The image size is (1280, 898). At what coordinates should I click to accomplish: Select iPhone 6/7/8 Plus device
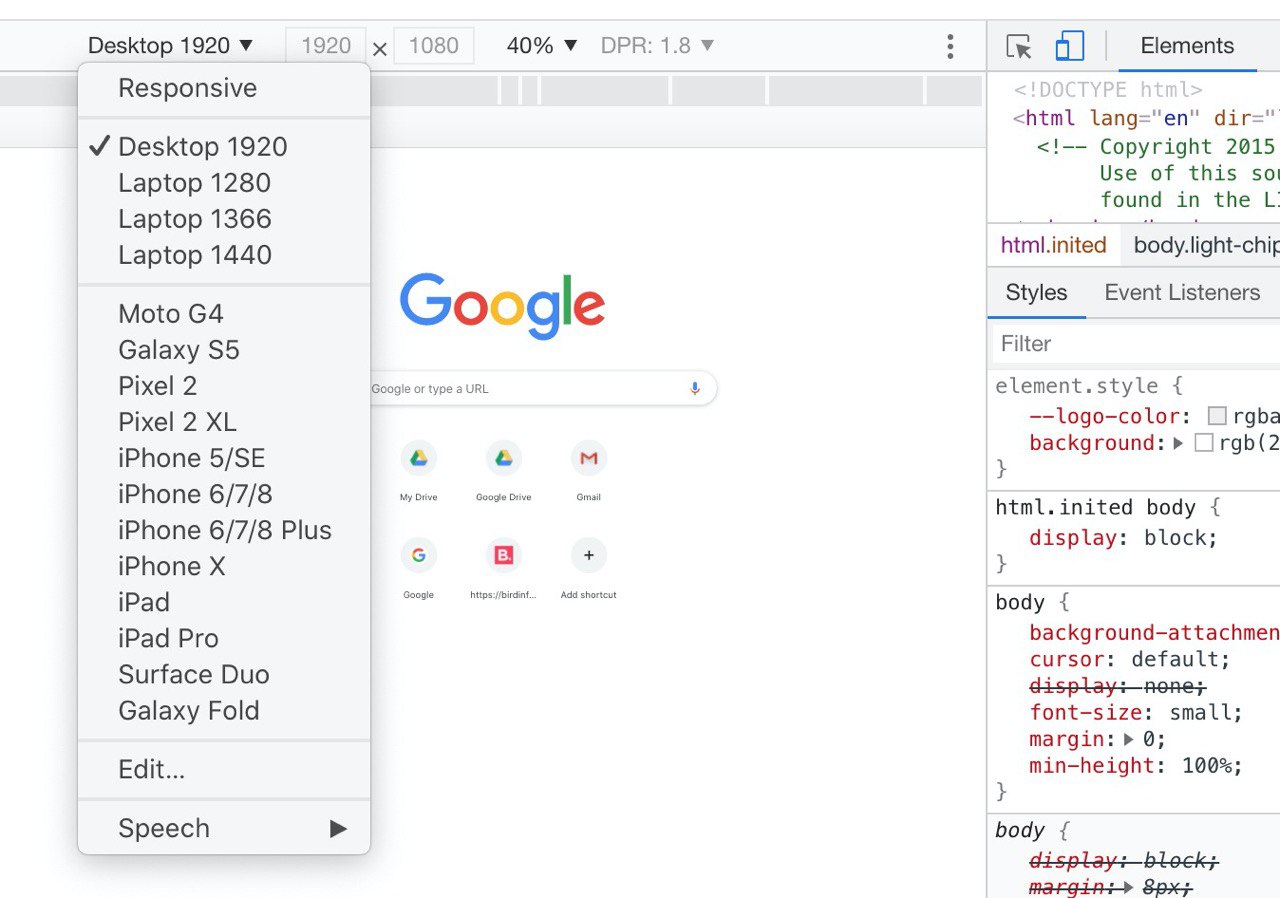pyautogui.click(x=224, y=530)
